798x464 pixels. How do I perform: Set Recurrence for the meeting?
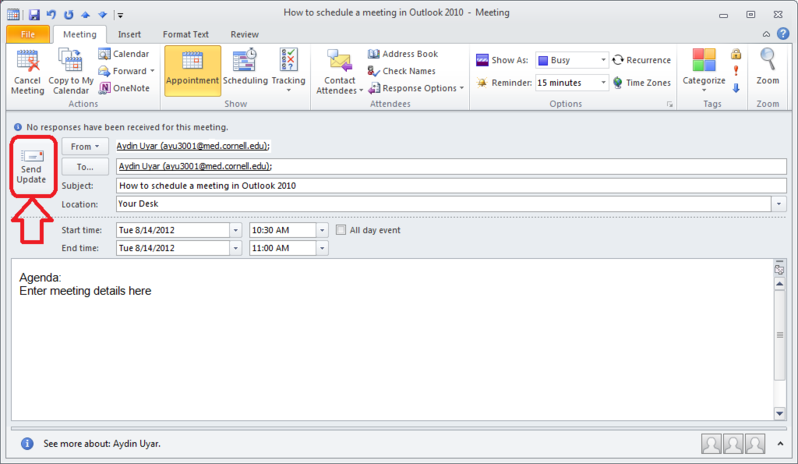pyautogui.click(x=641, y=60)
